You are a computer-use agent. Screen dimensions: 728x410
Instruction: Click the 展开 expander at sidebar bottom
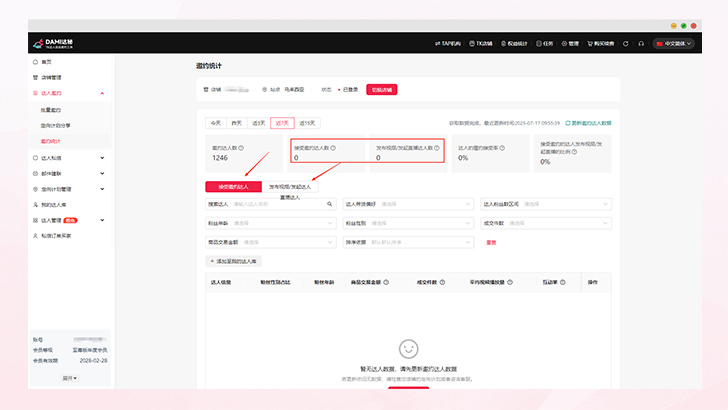pos(70,378)
